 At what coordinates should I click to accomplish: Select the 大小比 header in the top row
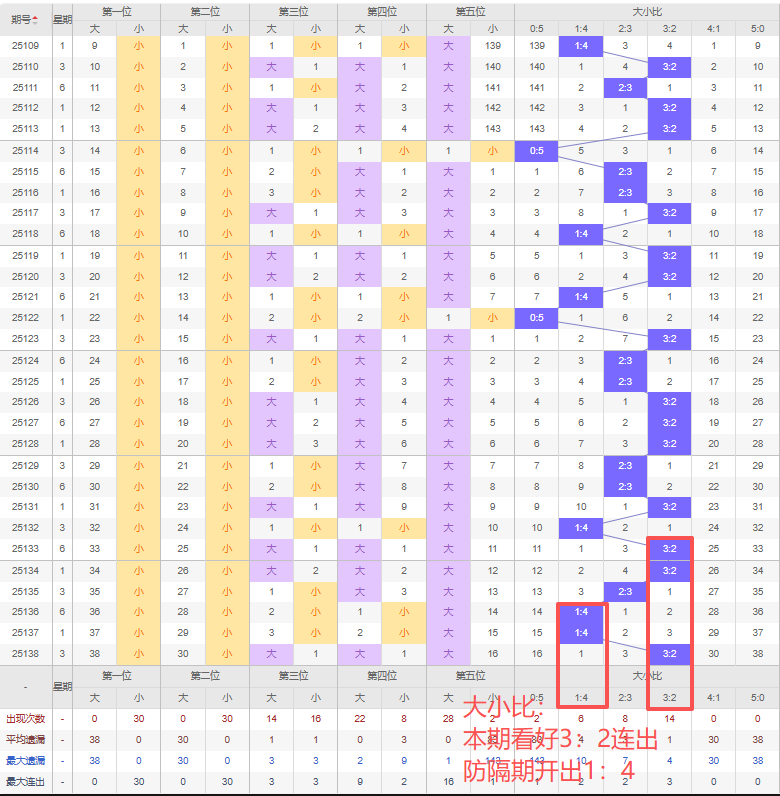pos(647,12)
